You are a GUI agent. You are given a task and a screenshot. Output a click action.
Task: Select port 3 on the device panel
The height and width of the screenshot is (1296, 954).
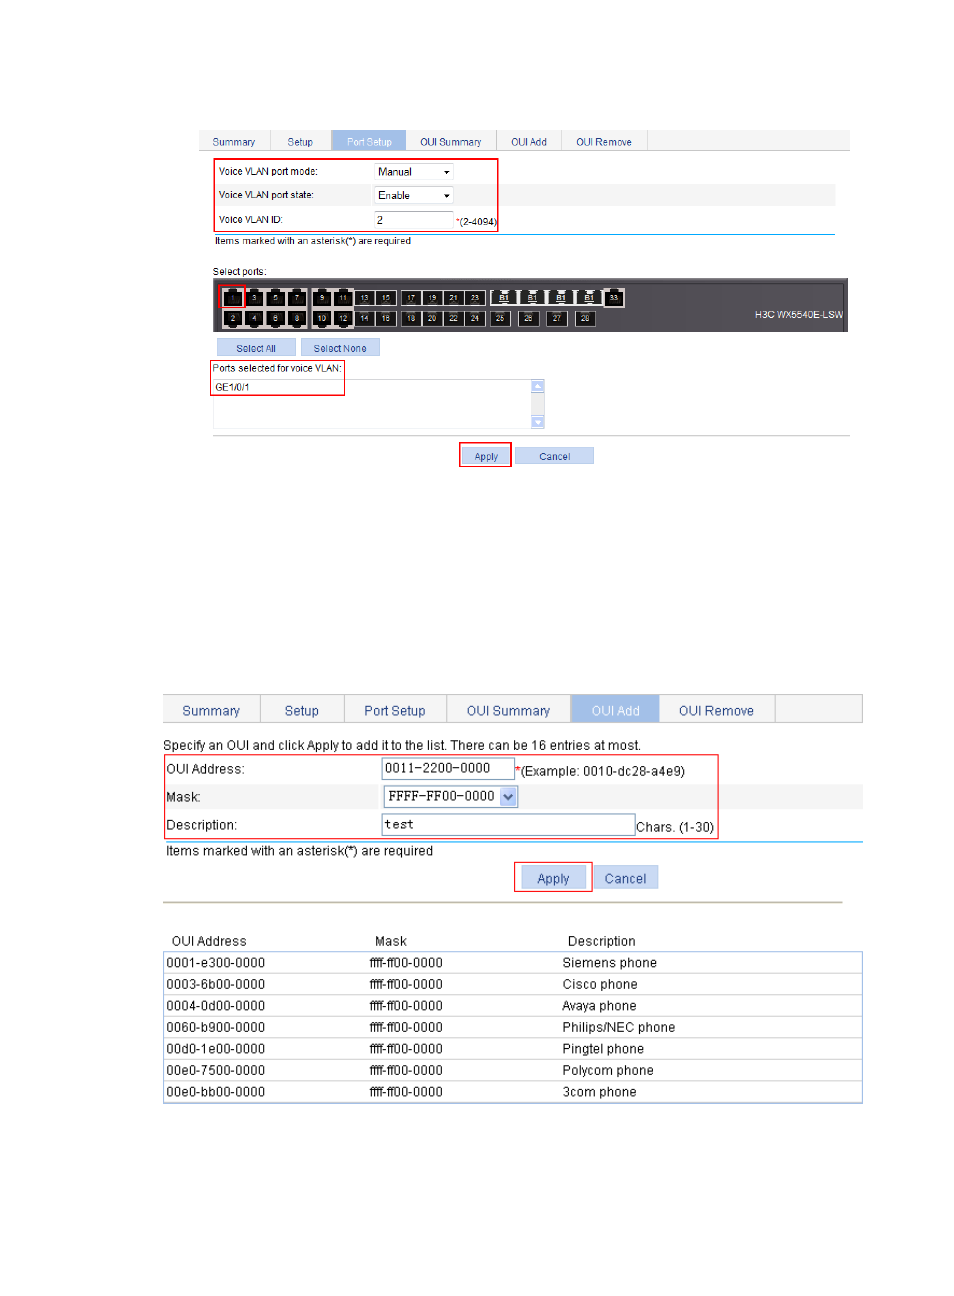pos(254,298)
